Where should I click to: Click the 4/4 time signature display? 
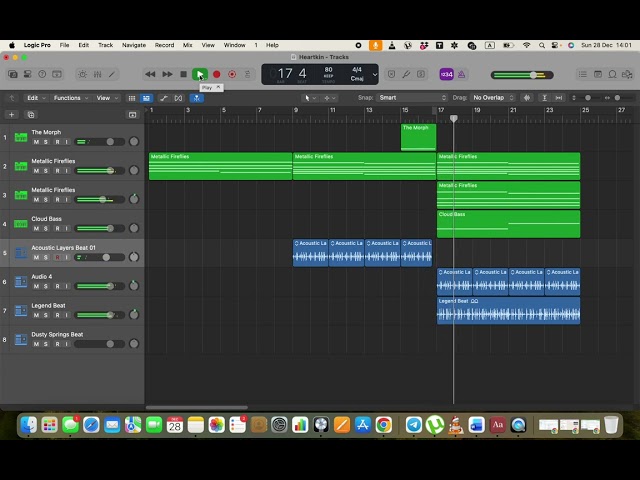point(357,70)
